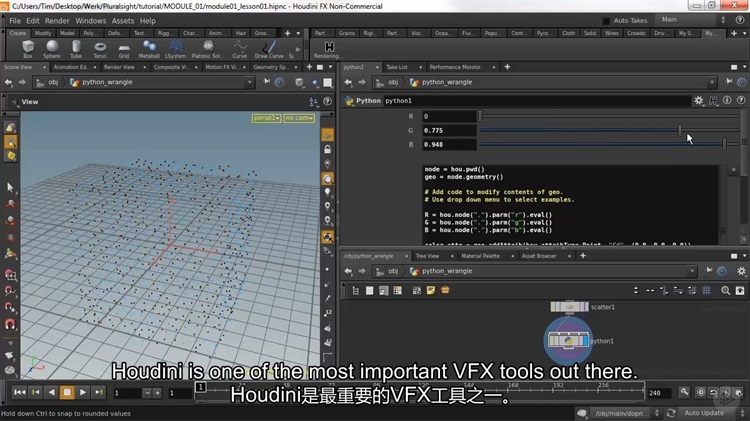Select the Metaball shelf tool

[x=149, y=49]
